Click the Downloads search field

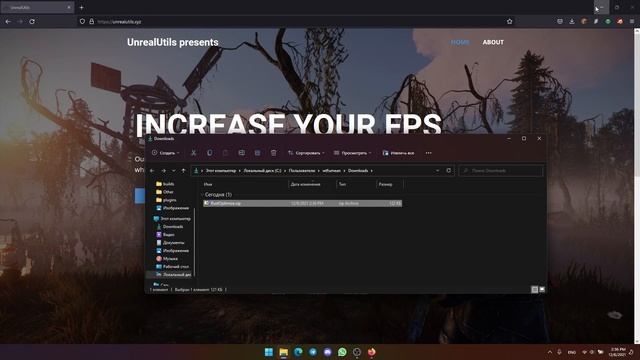coord(501,171)
